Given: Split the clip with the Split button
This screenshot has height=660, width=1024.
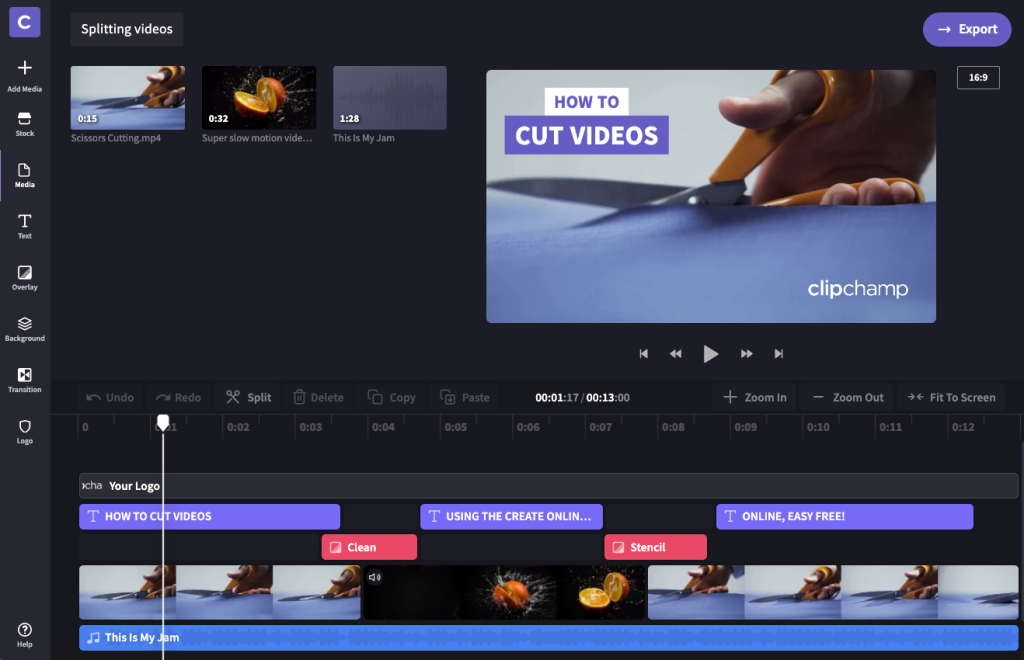Looking at the screenshot, I should click(x=248, y=397).
